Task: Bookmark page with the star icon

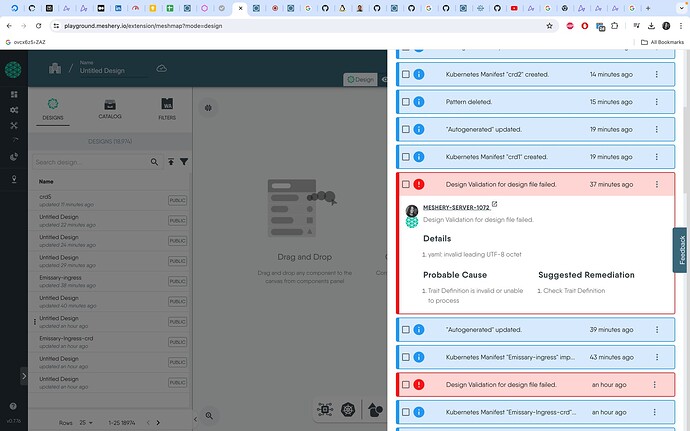Action: [549, 26]
